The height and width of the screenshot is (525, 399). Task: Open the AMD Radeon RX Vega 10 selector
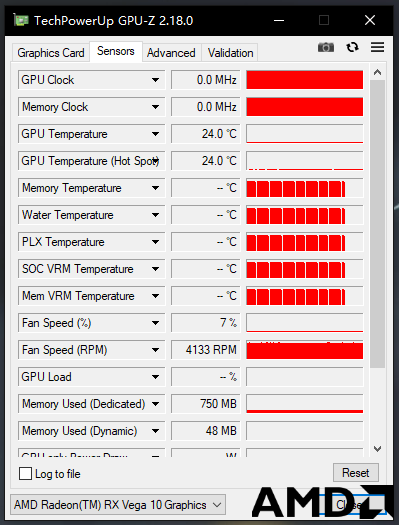(118, 505)
